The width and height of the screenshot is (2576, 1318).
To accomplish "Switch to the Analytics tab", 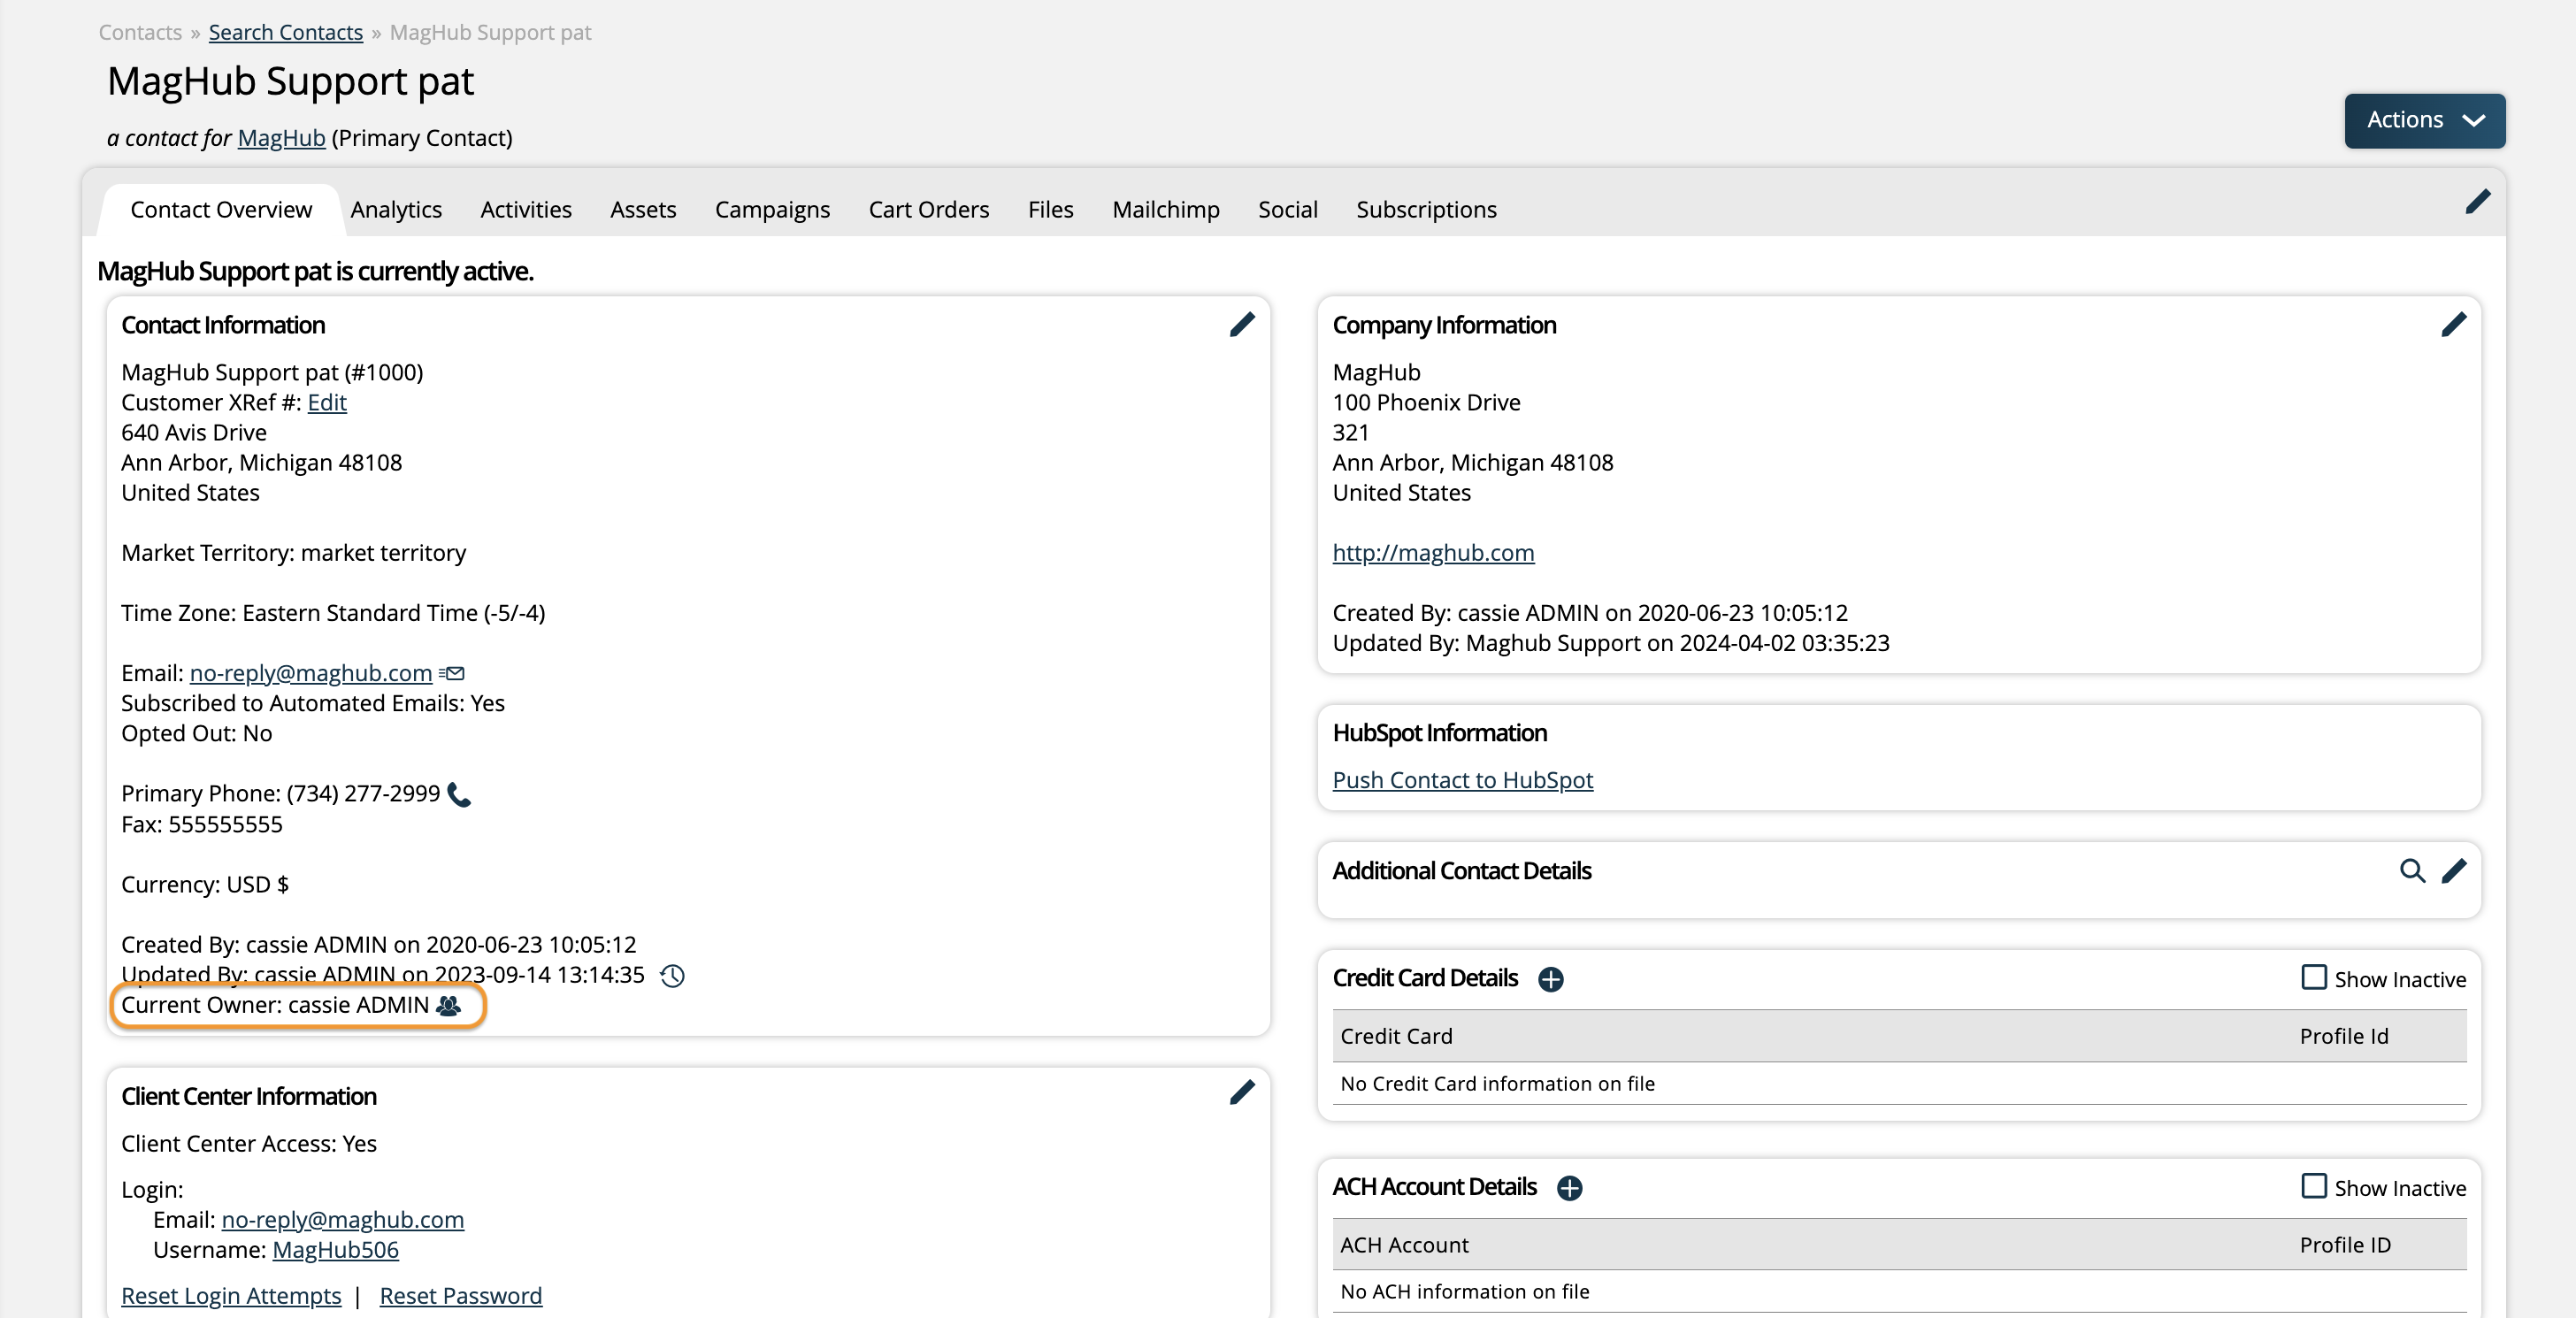I will click(396, 209).
